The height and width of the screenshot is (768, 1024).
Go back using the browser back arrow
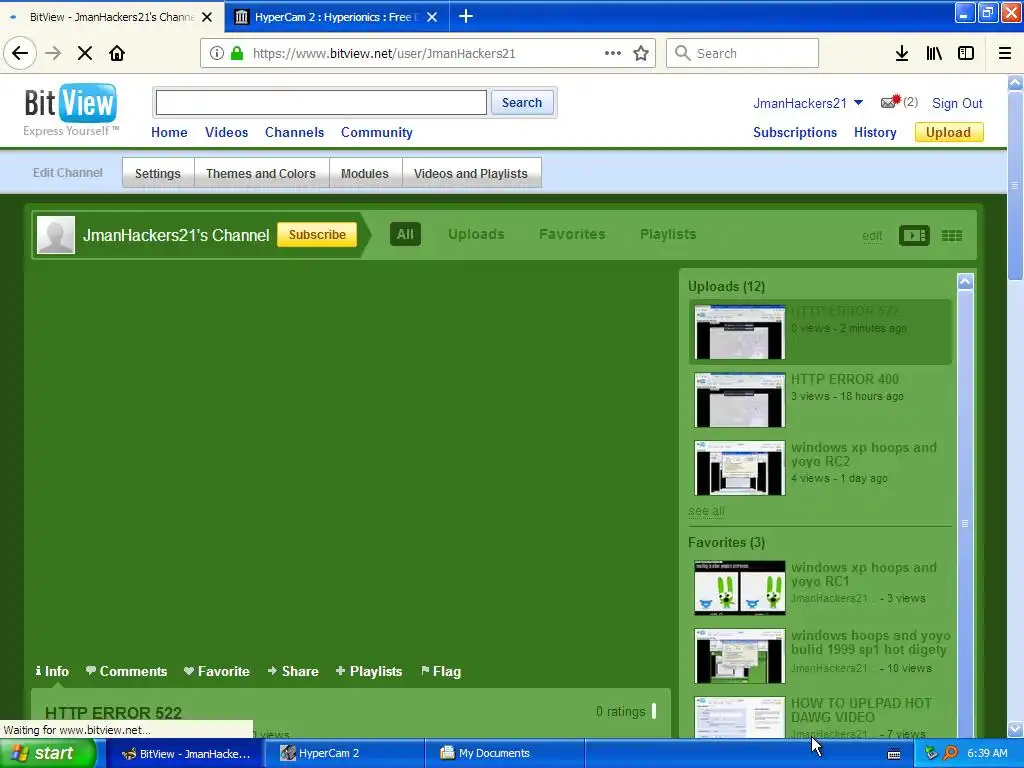tap(20, 53)
